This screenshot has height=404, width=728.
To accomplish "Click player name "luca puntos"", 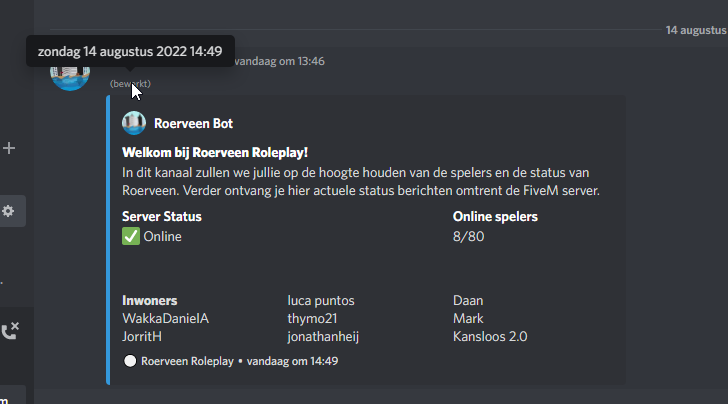I will pos(321,300).
